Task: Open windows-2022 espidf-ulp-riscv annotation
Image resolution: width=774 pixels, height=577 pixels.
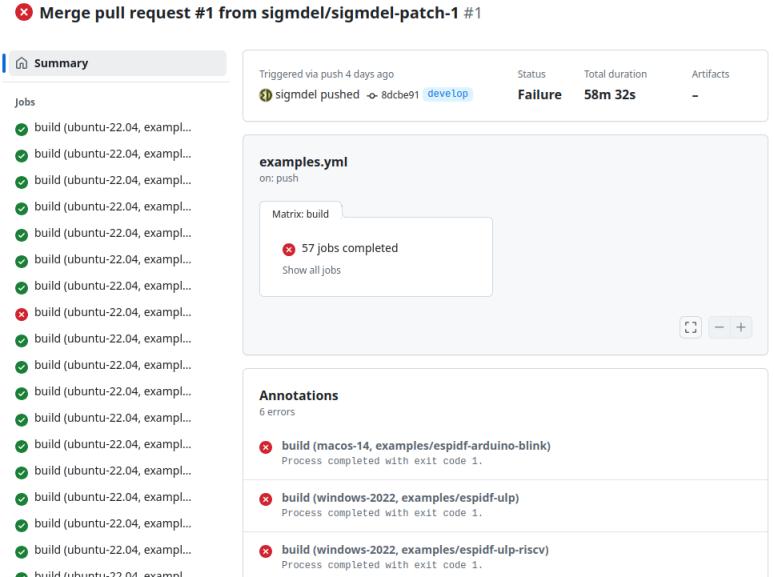Action: [415, 549]
